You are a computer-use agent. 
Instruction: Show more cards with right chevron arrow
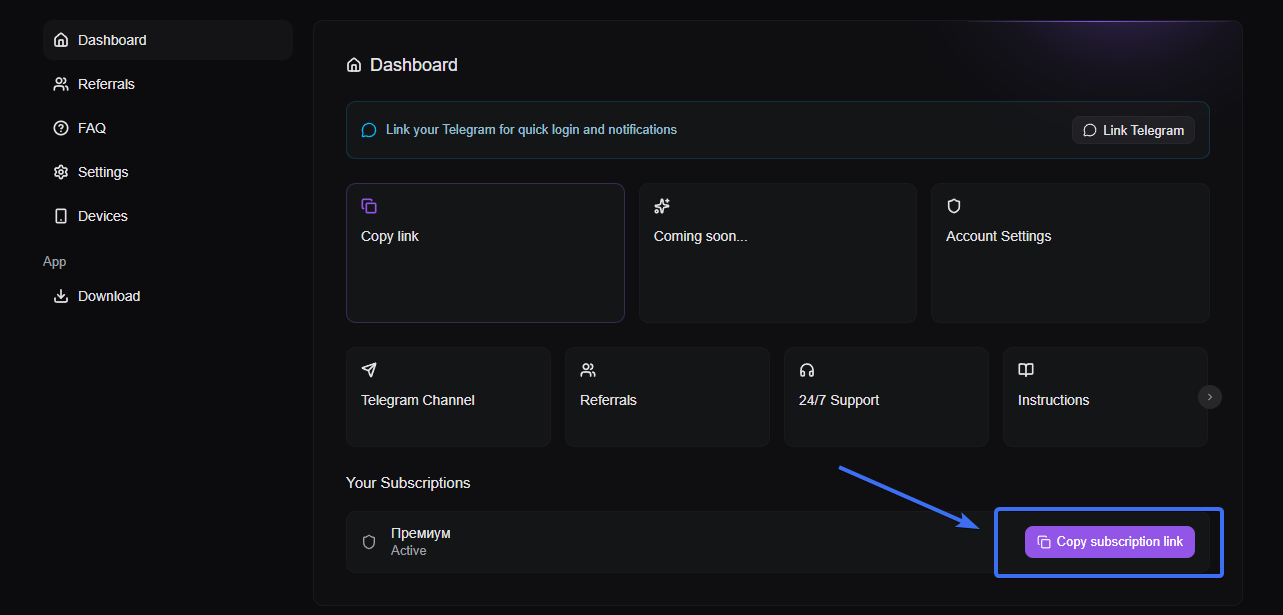coord(1210,397)
